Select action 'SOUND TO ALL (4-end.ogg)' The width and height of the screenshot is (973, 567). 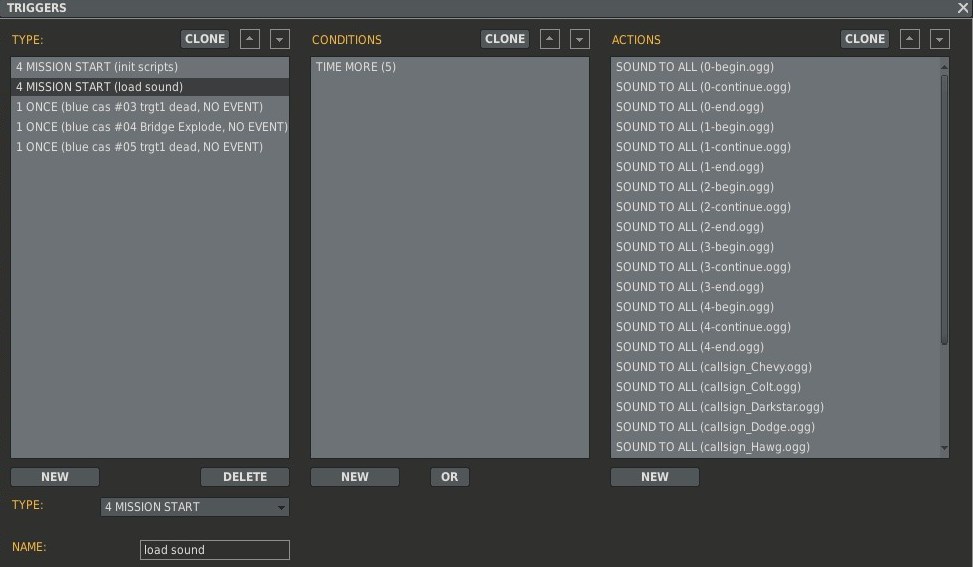(776, 347)
